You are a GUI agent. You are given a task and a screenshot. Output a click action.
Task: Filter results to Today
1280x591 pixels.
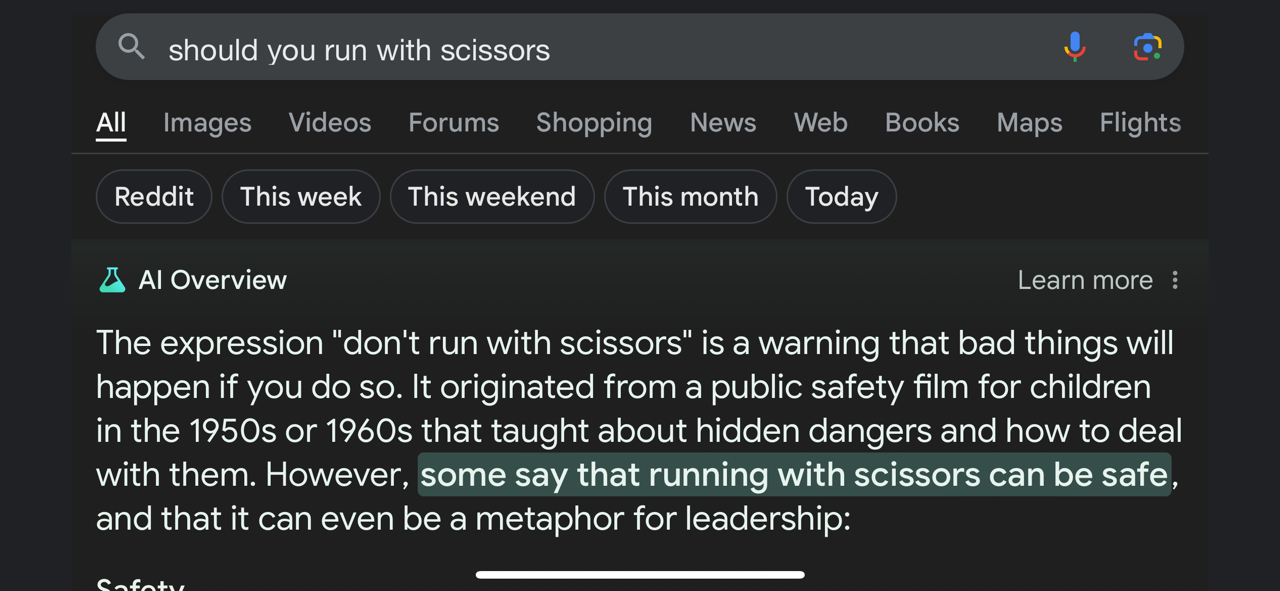pyautogui.click(x=841, y=196)
